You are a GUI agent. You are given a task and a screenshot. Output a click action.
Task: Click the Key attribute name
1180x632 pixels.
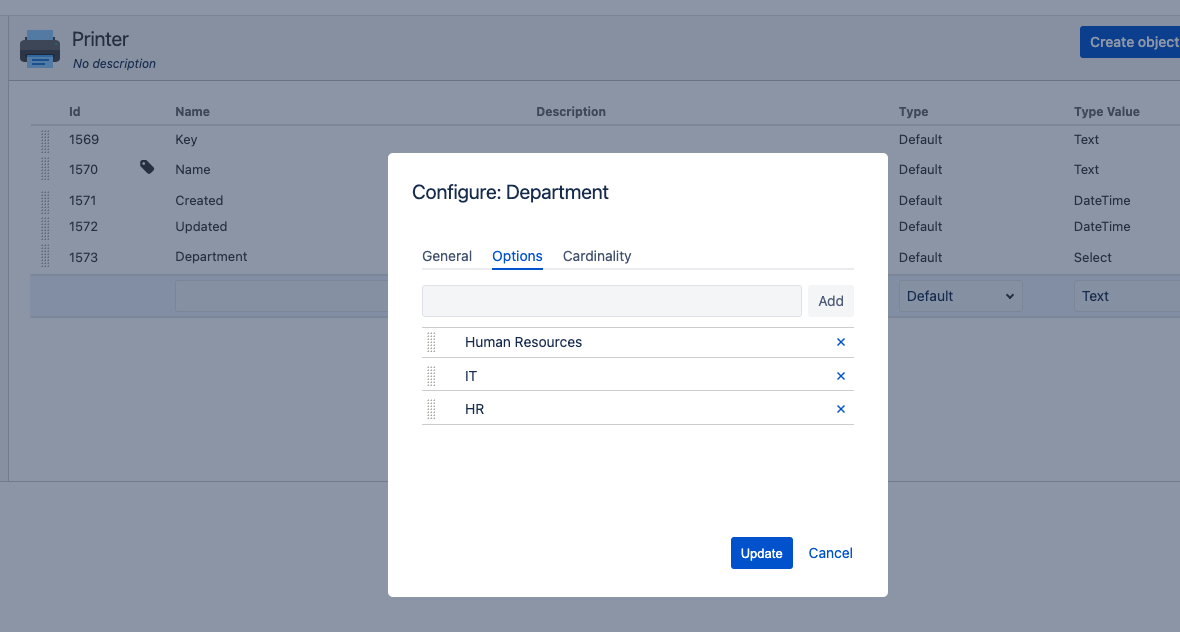186,140
